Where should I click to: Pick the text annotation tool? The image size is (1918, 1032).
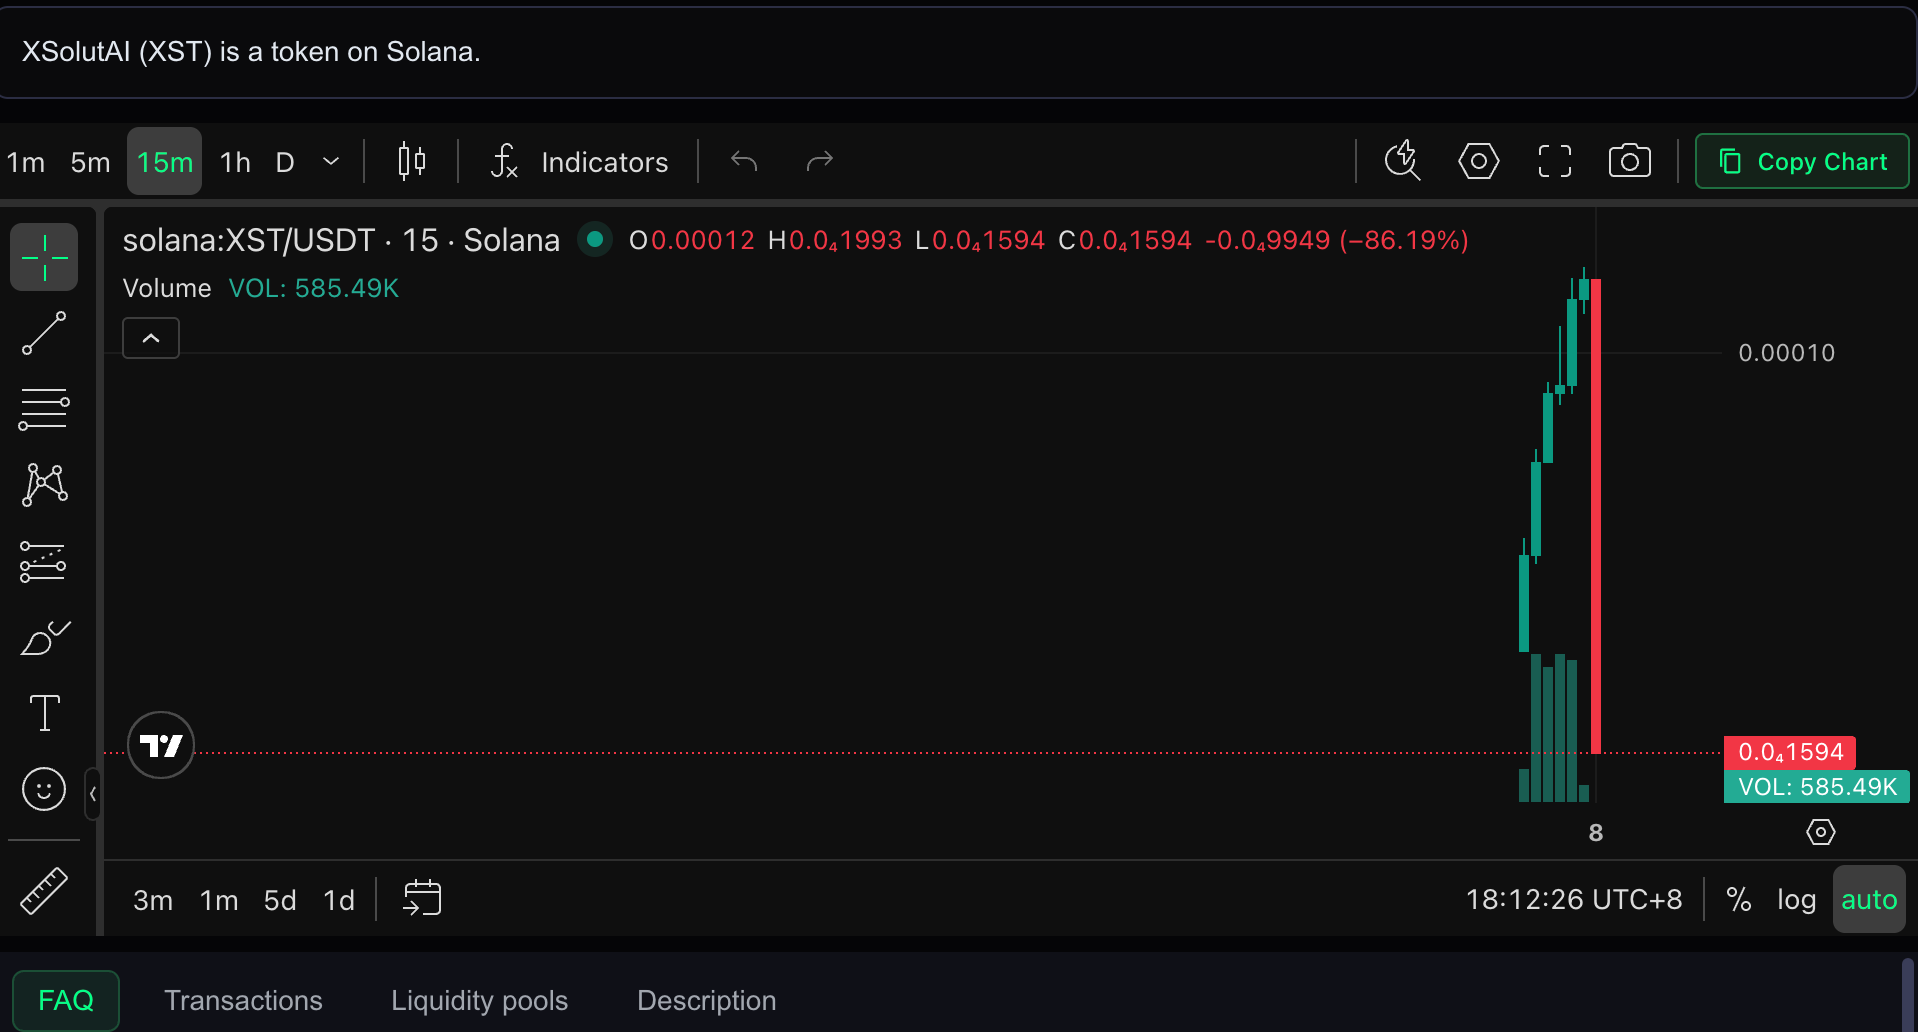pyautogui.click(x=44, y=713)
